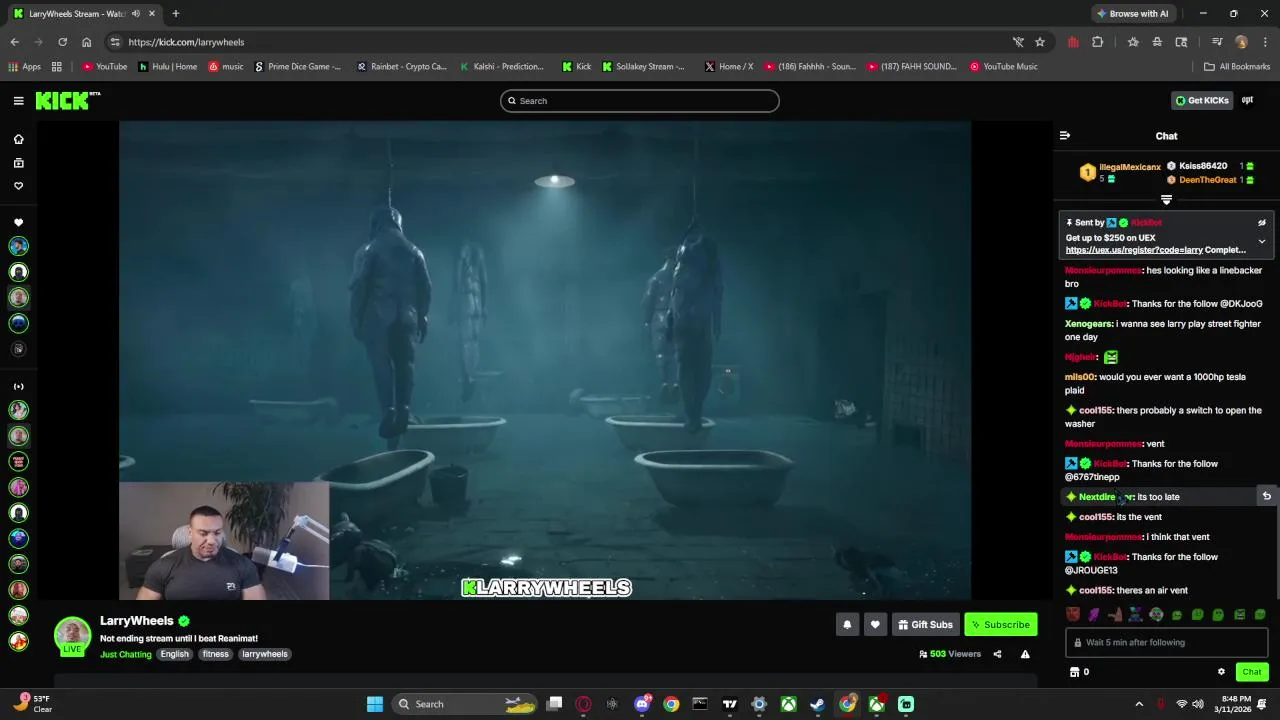Share the stream via share icon

pyautogui.click(x=997, y=654)
